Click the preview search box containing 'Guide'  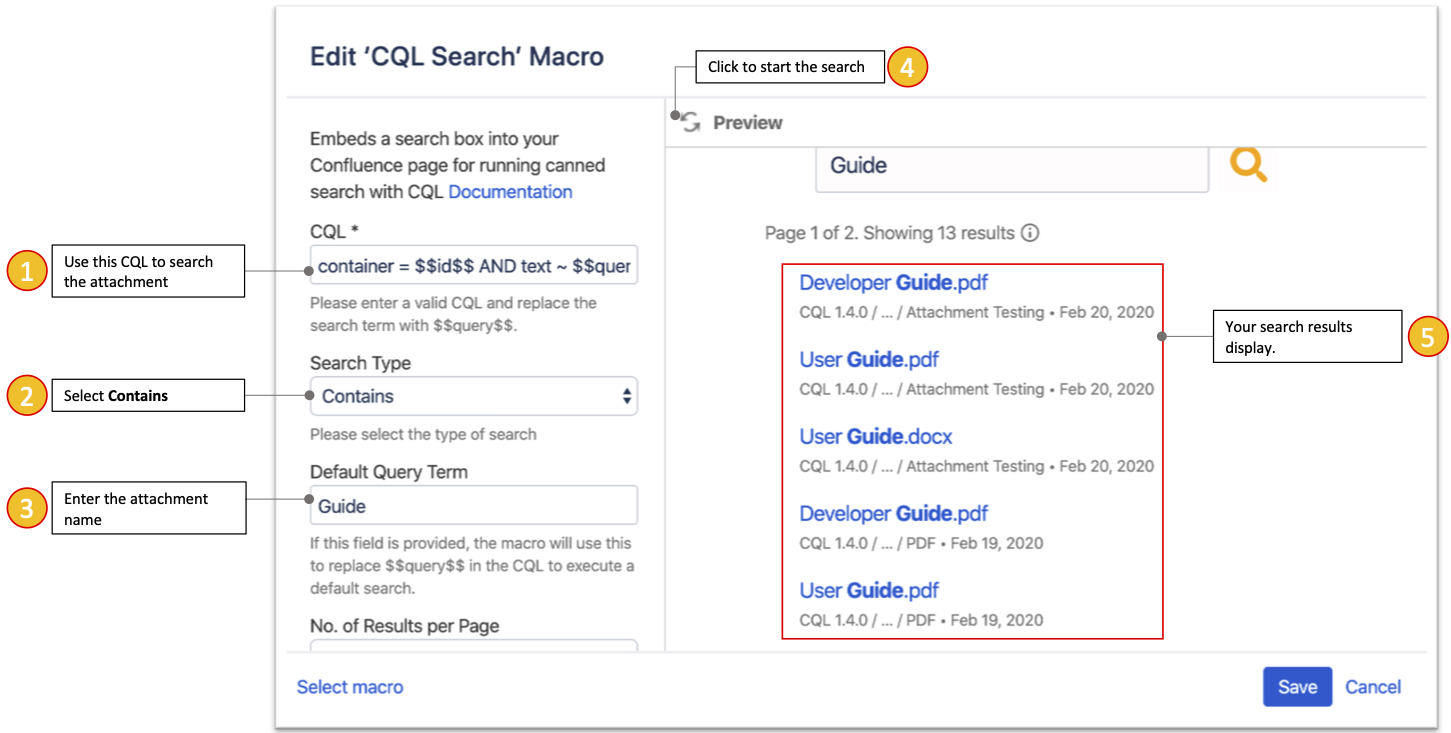pos(1011,165)
